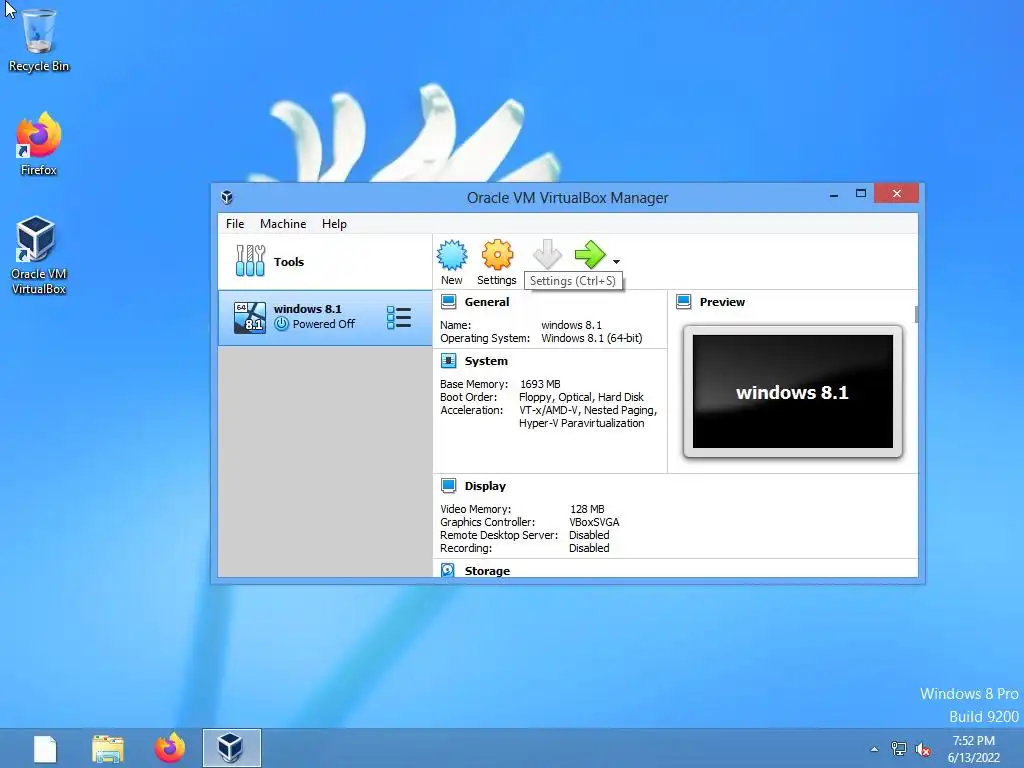This screenshot has width=1024, height=768.
Task: Open the Machine menu
Action: coord(283,223)
